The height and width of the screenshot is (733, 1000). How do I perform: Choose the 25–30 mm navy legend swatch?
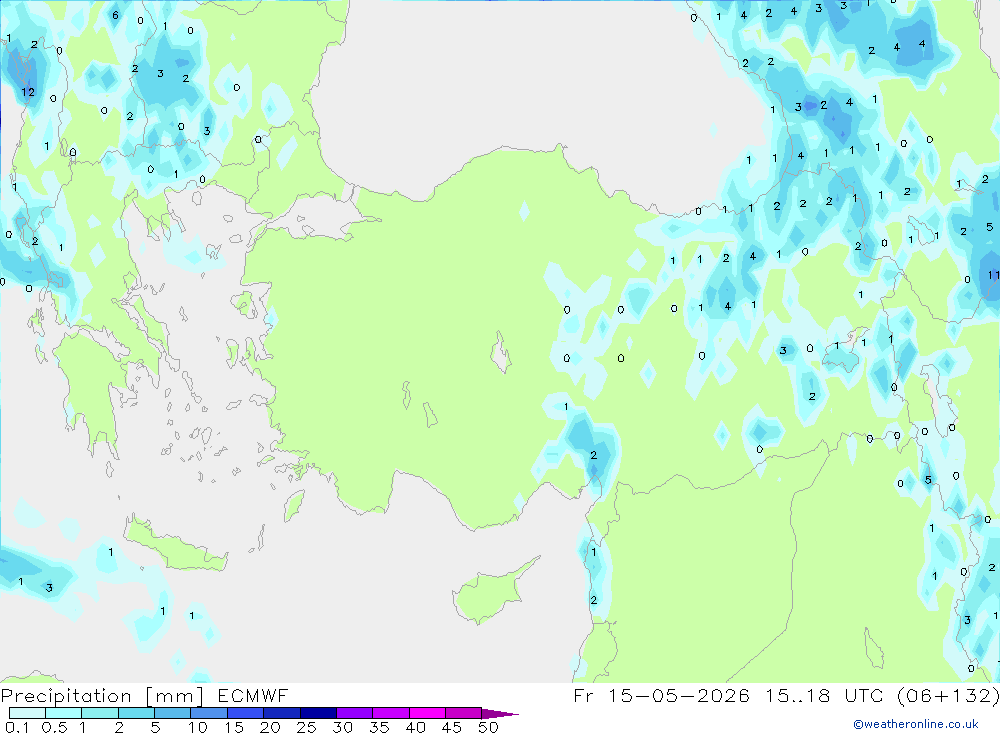pyautogui.click(x=318, y=713)
